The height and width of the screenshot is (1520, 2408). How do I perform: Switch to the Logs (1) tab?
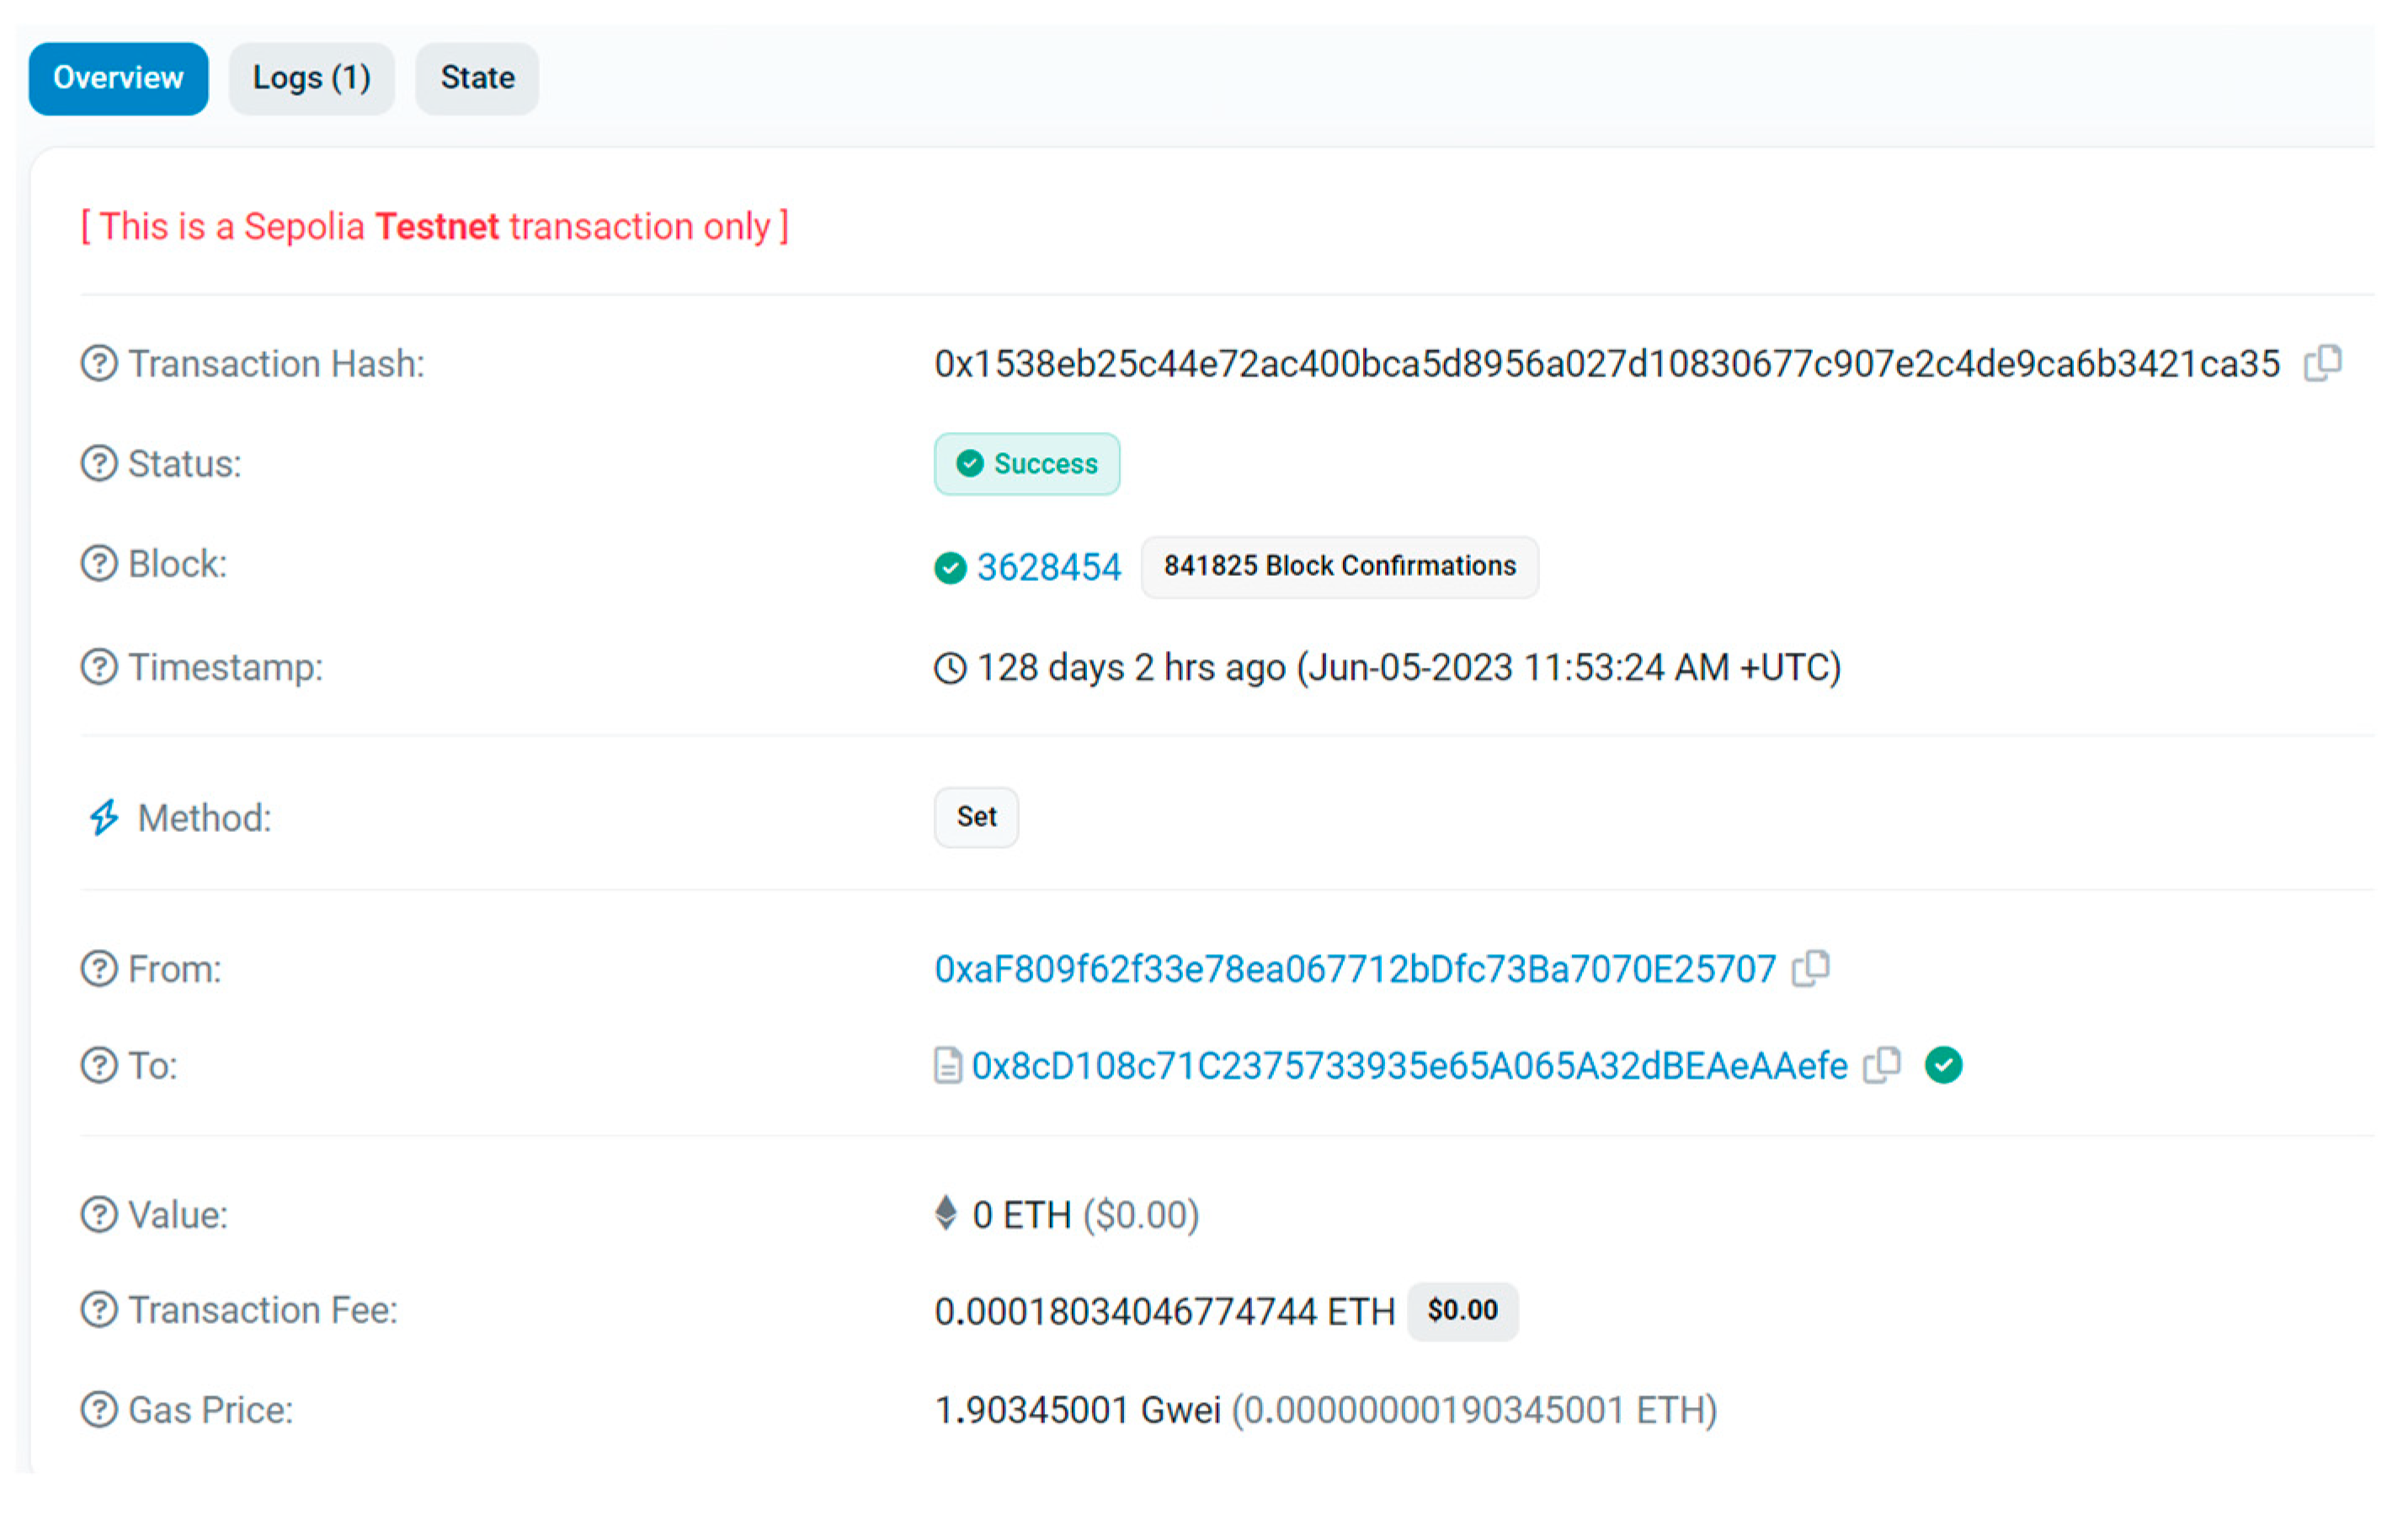click(311, 78)
